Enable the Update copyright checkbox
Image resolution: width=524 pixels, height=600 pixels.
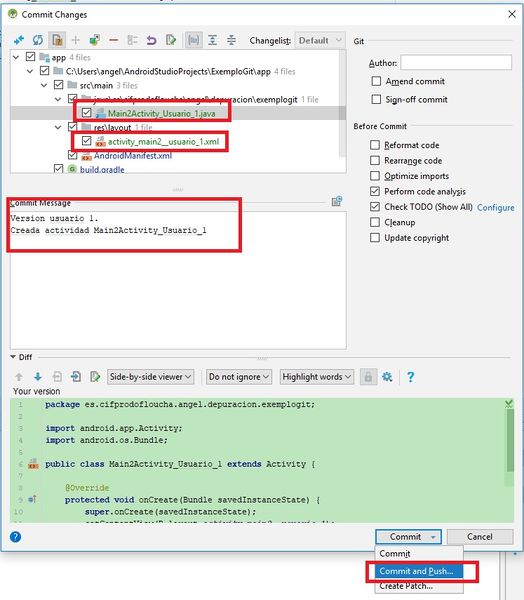(x=375, y=238)
